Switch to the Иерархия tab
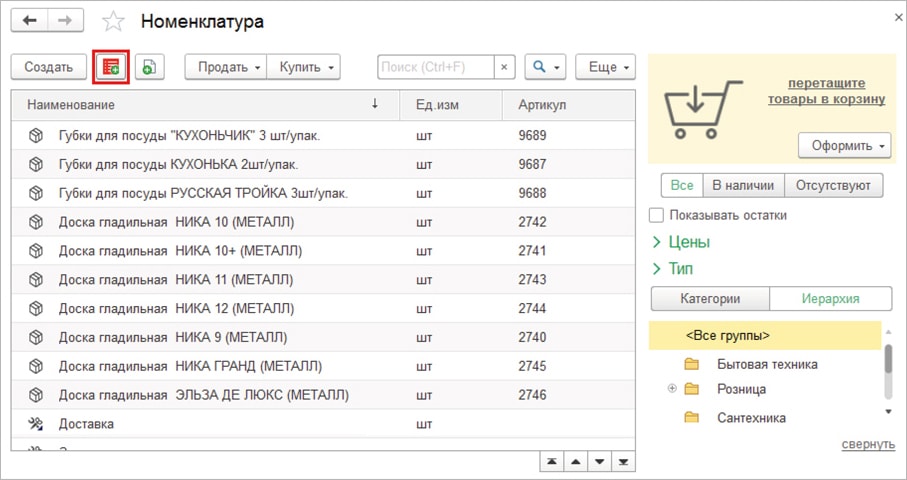 [x=830, y=299]
